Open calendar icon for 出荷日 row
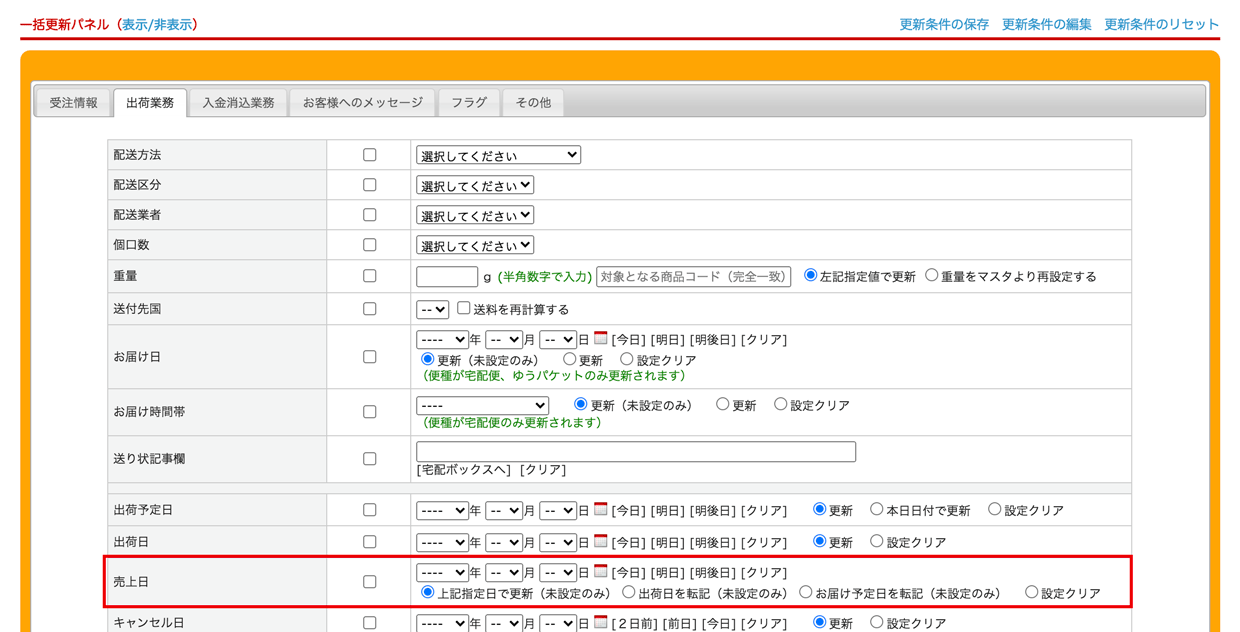The height and width of the screenshot is (632, 1240). (x=600, y=541)
